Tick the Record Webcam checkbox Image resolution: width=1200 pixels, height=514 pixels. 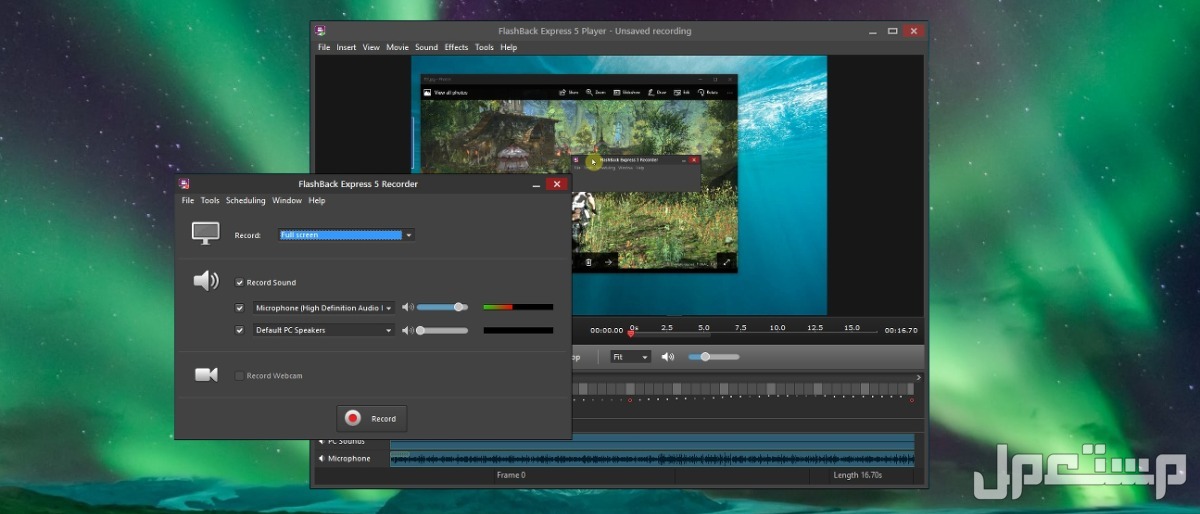coord(239,376)
